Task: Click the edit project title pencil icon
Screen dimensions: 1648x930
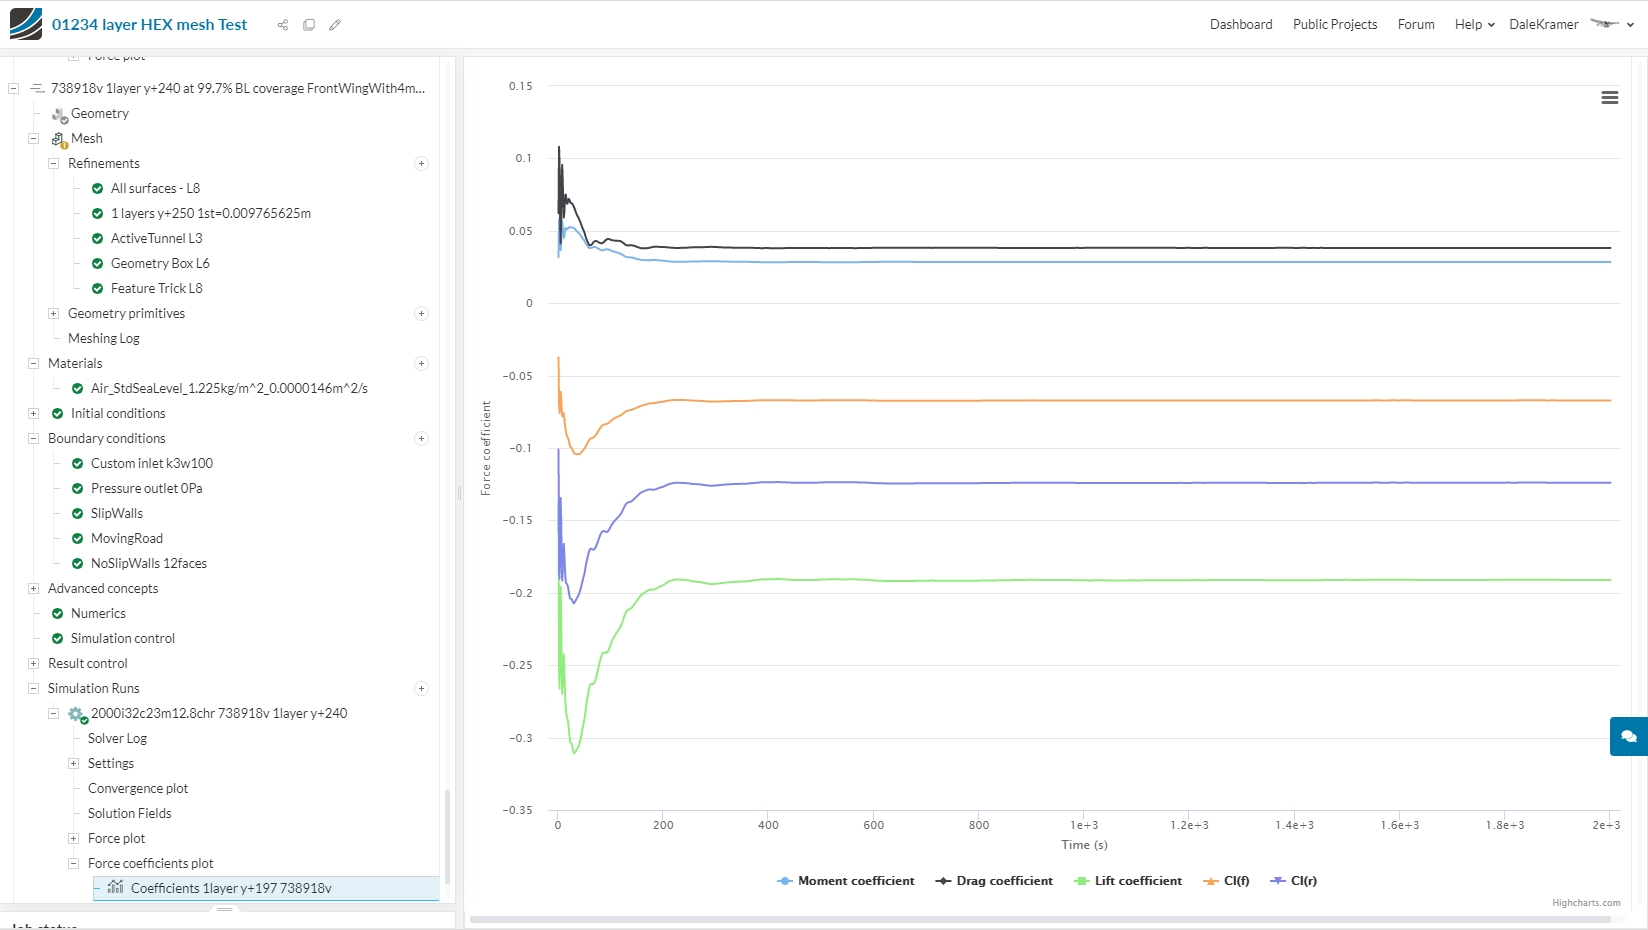Action: 335,25
